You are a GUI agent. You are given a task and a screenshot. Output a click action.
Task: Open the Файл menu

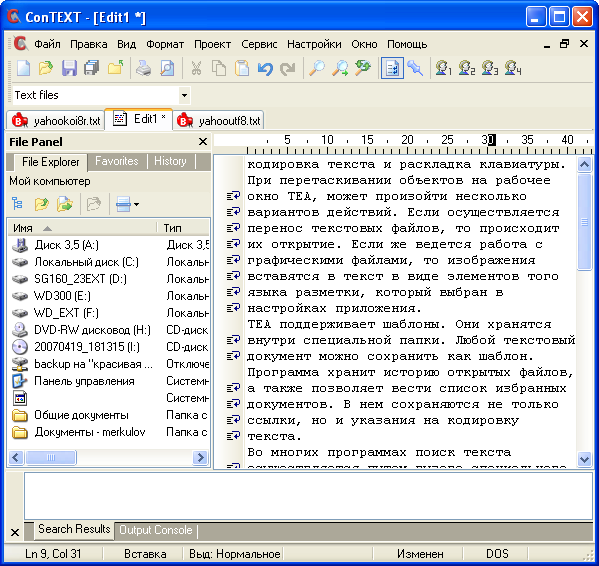click(47, 44)
